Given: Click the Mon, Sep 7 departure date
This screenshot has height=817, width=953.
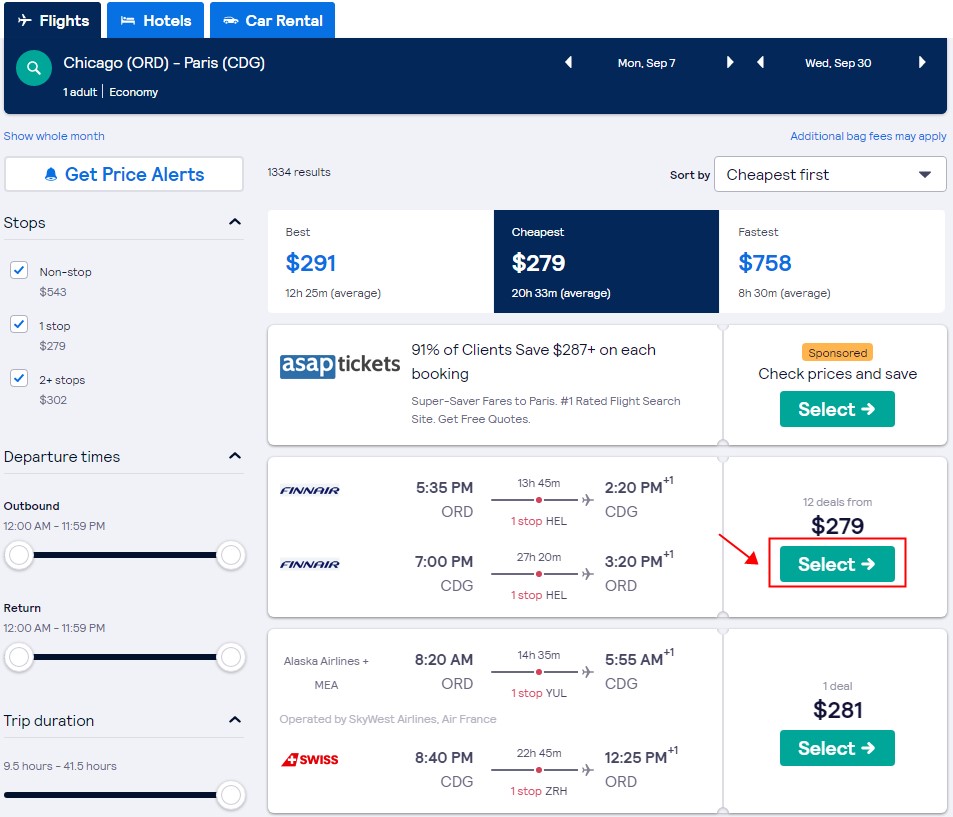Looking at the screenshot, I should click(647, 63).
